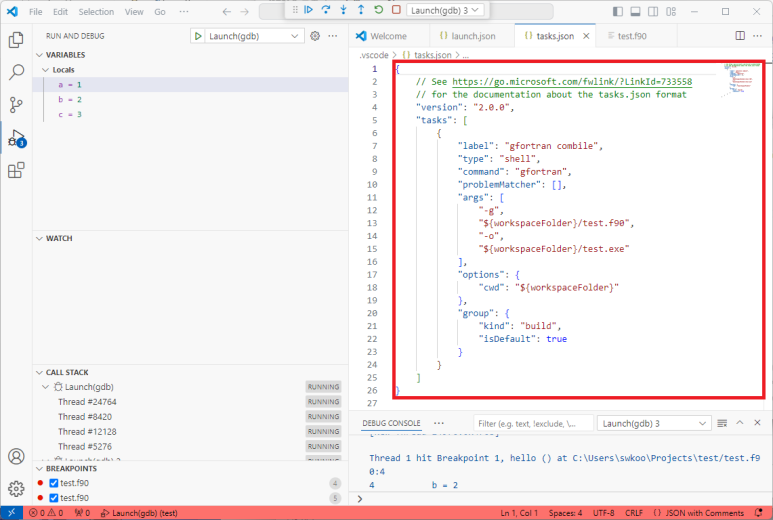This screenshot has height=520, width=773.
Task: Toggle first test.f90 breakpoint checkbox
Action: pos(54,483)
